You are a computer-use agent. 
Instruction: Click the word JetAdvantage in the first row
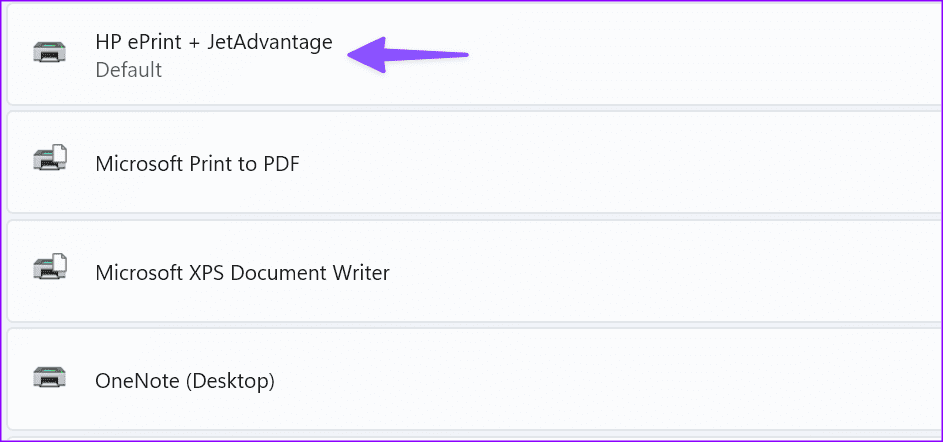tap(270, 43)
